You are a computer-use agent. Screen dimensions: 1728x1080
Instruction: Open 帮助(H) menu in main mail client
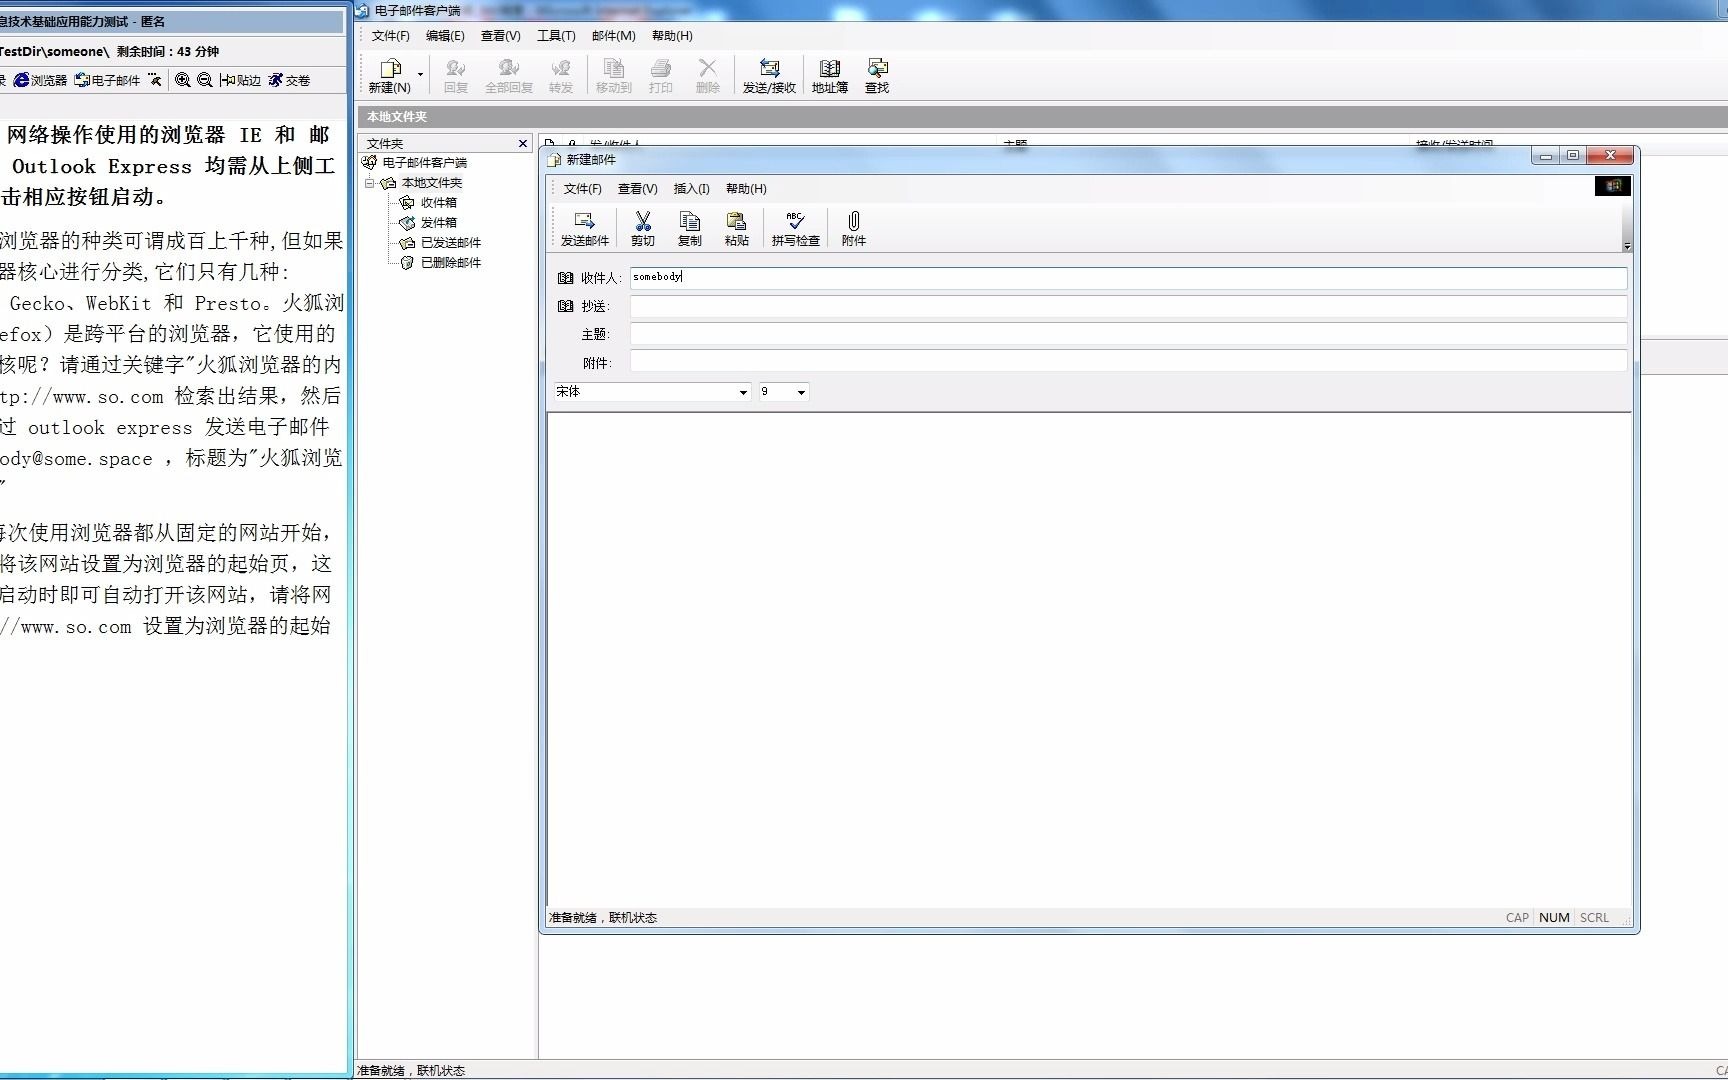(x=672, y=36)
